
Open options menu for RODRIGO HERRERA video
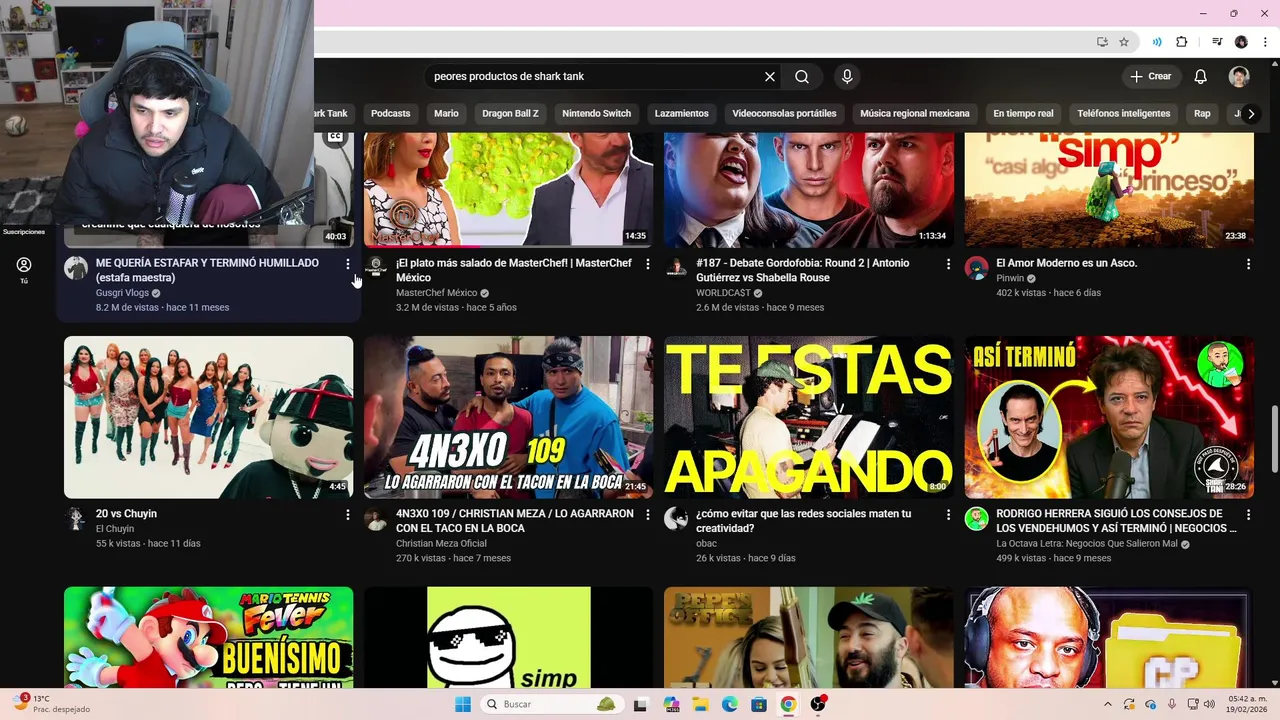1248,515
